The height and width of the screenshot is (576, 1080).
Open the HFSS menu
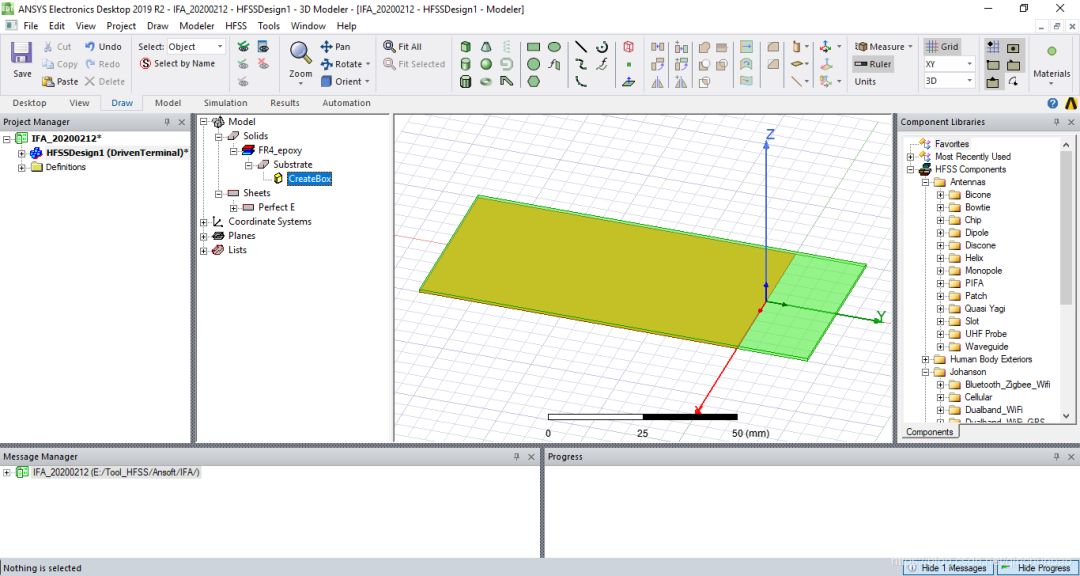[236, 25]
